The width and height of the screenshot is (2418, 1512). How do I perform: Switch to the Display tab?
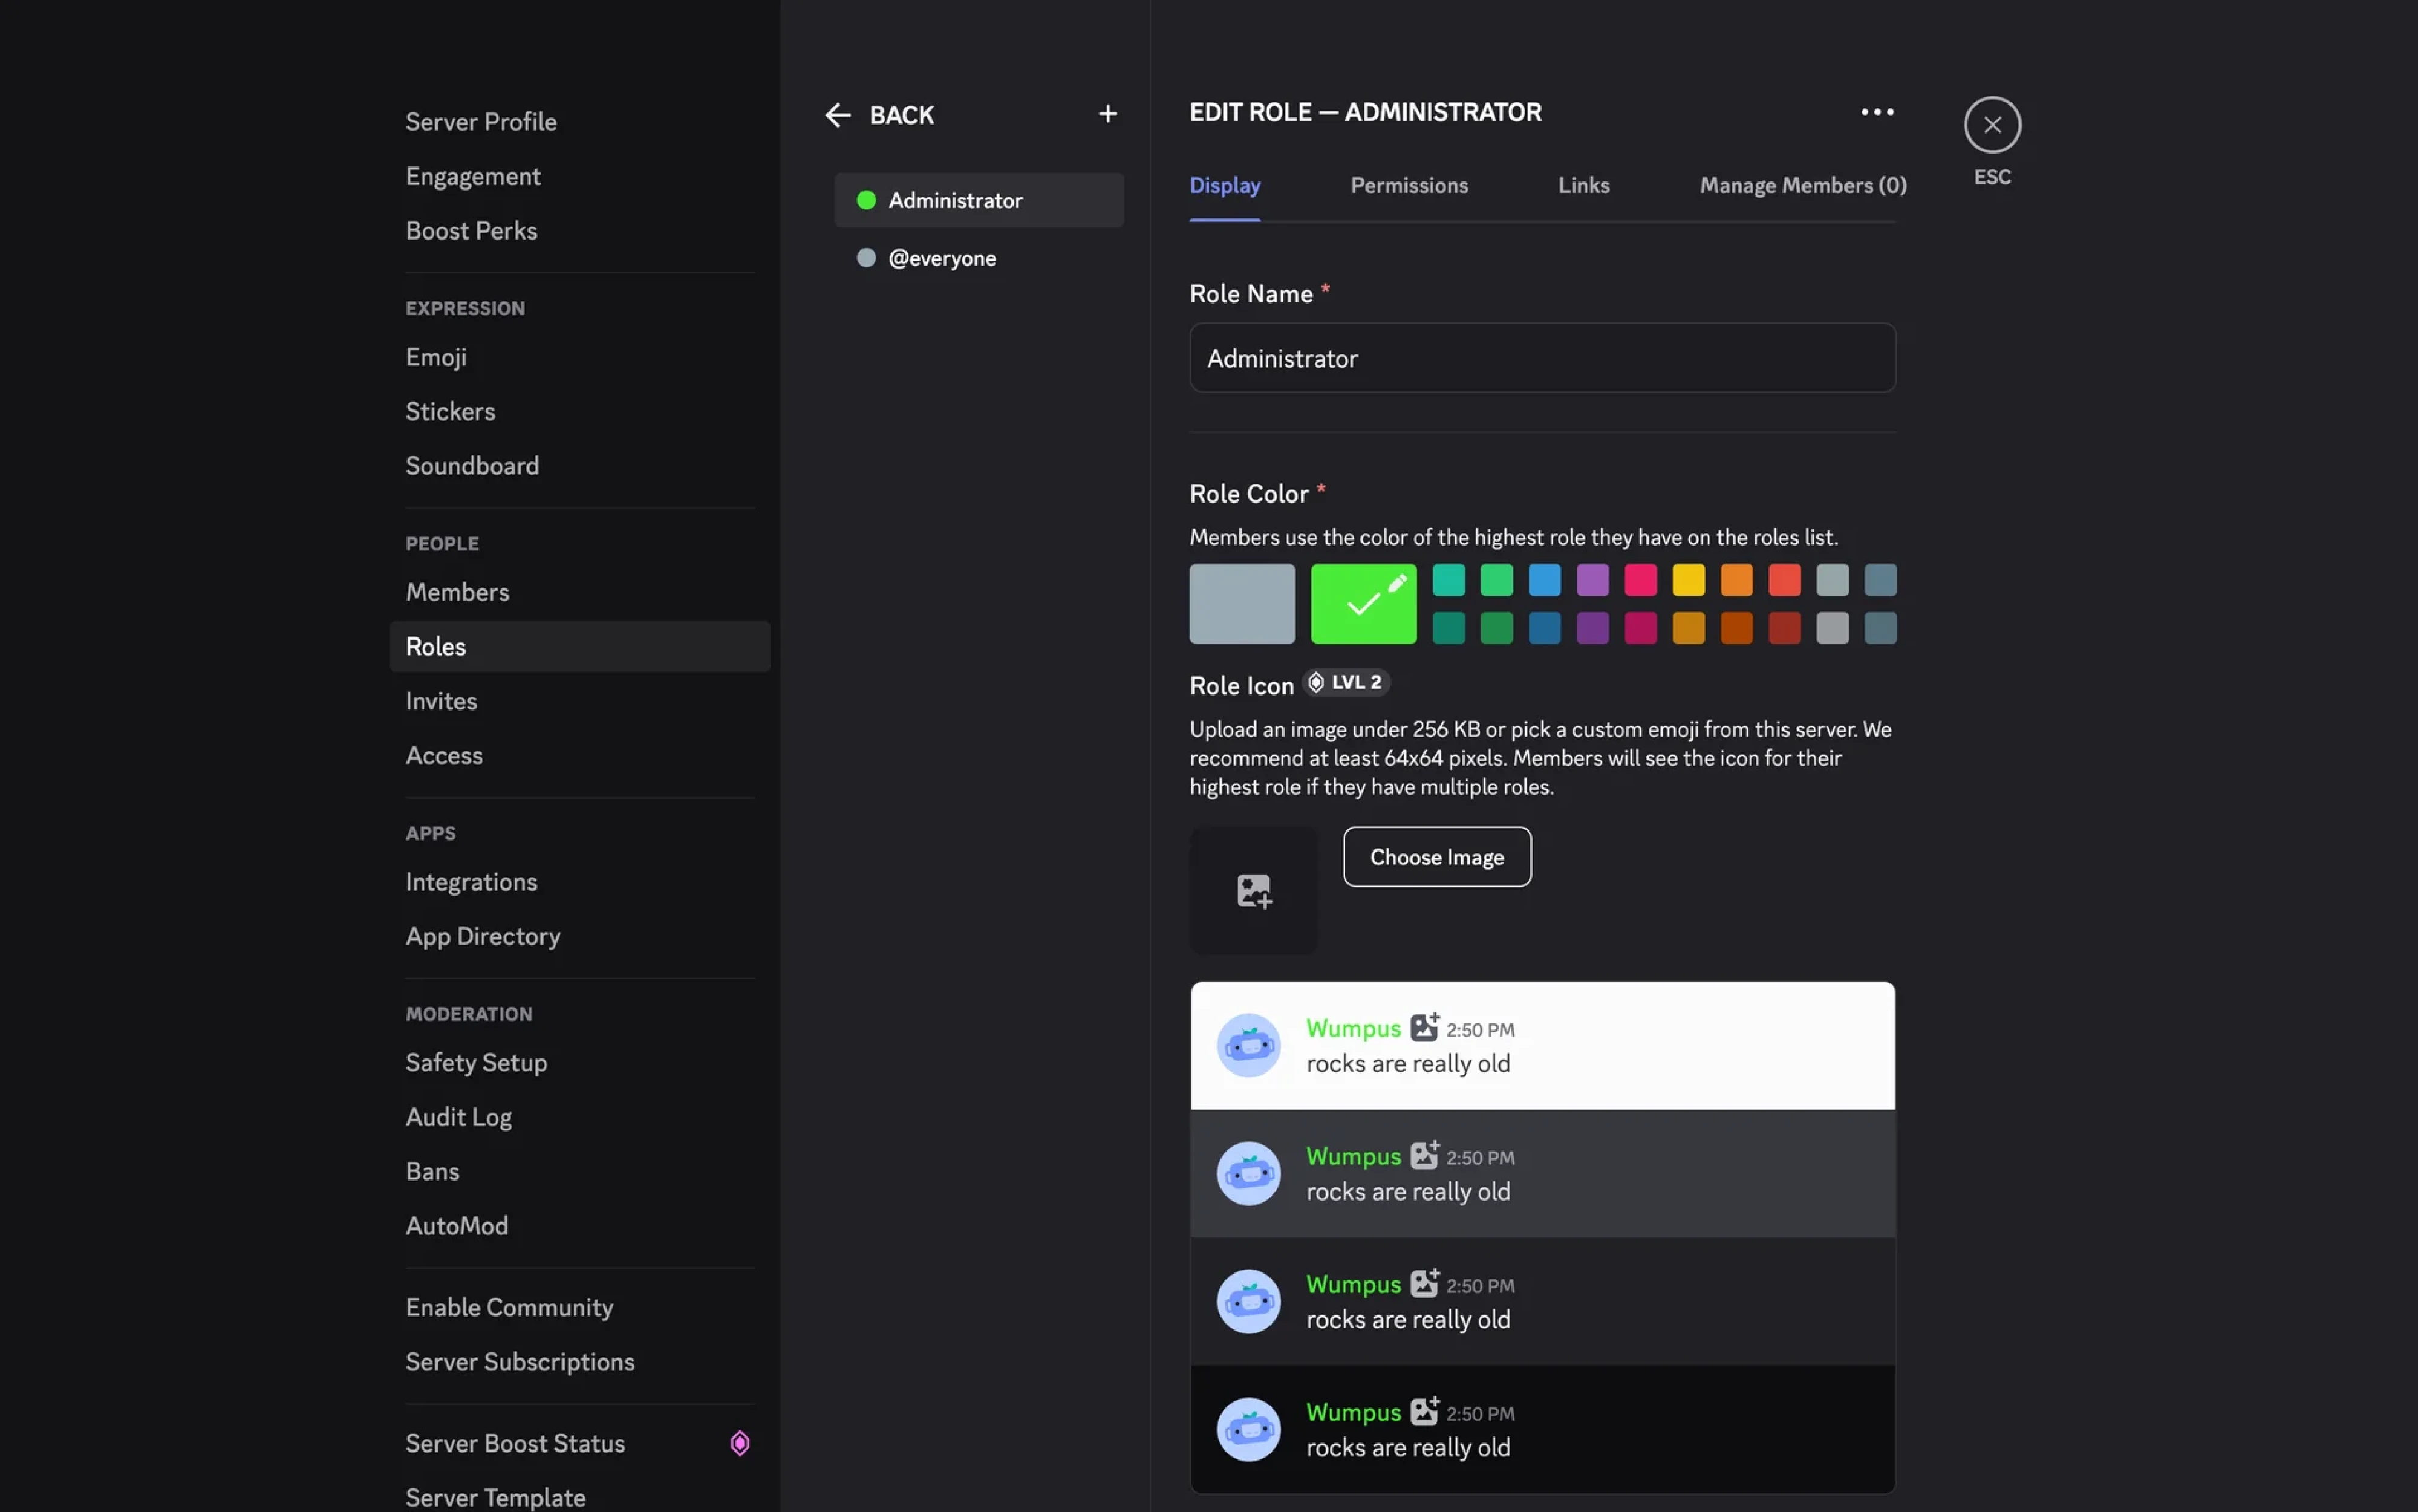1225,186
